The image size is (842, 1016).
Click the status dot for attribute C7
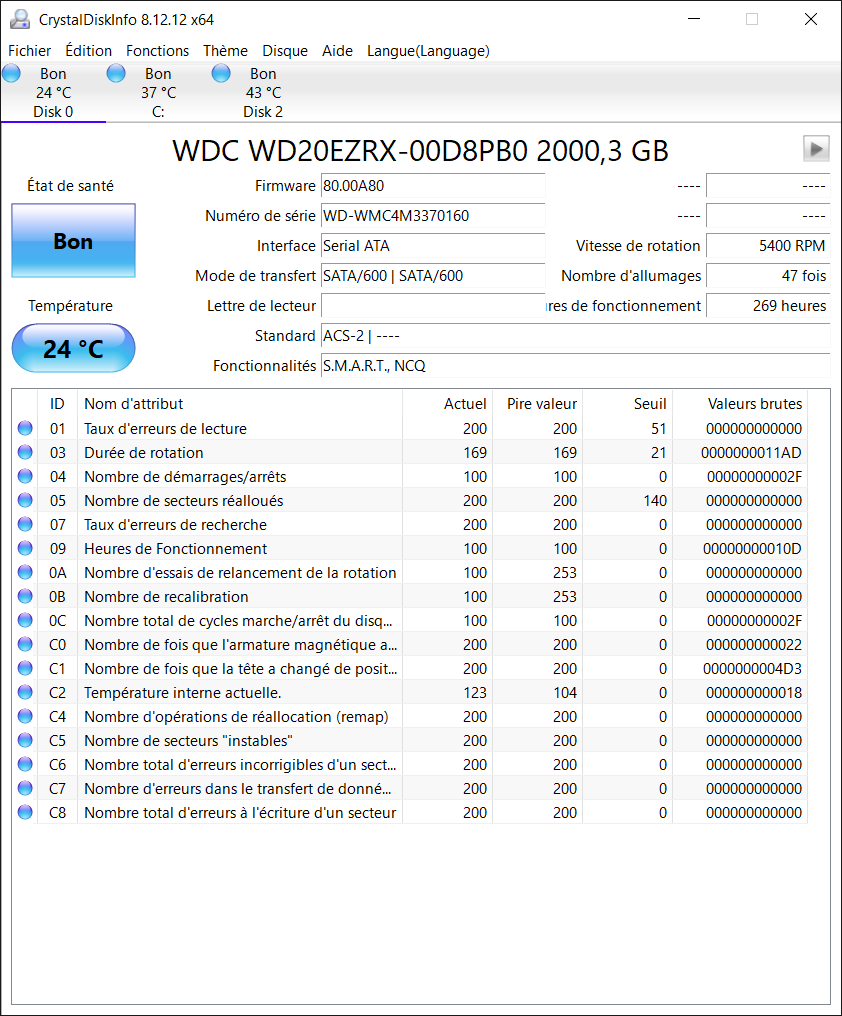25,788
